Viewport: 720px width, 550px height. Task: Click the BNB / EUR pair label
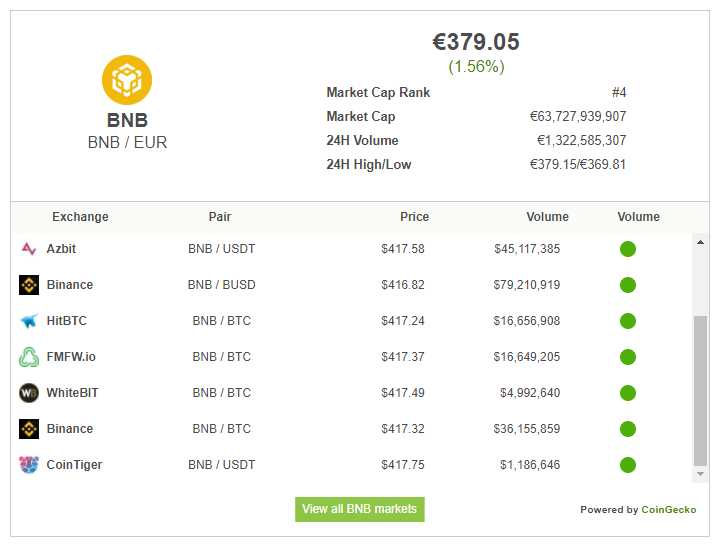tap(127, 142)
